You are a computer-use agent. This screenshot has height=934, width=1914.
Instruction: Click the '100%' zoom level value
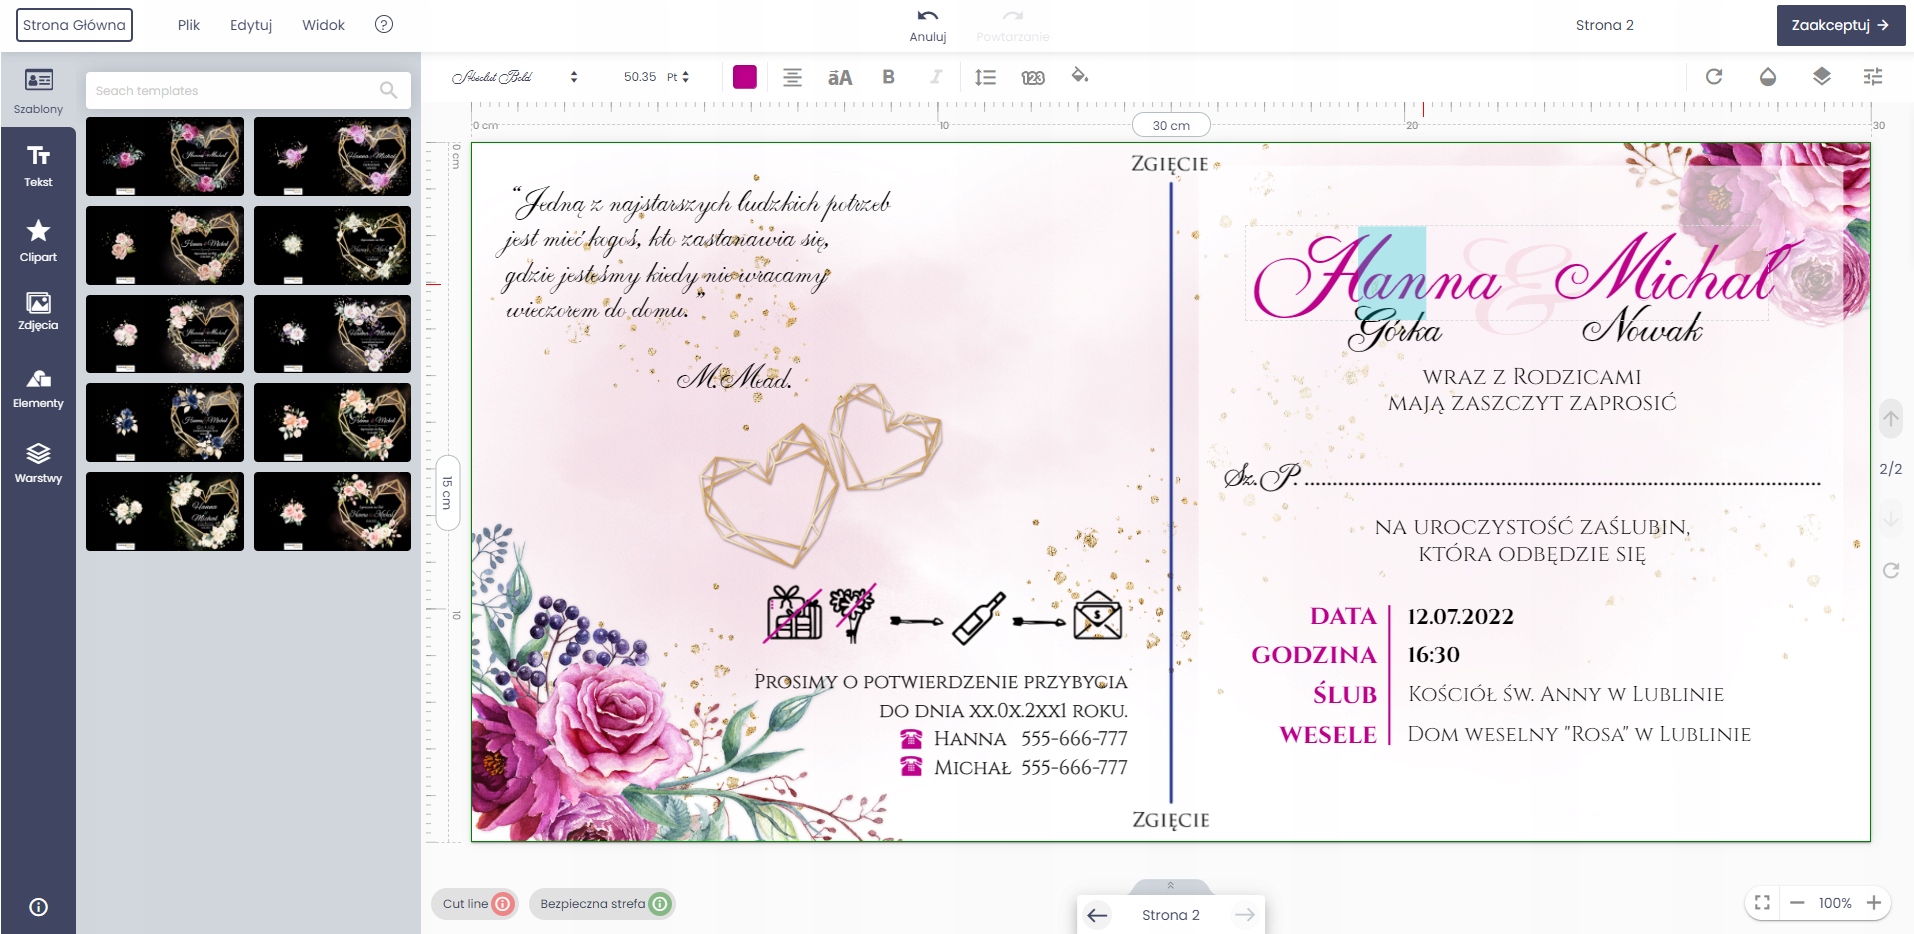(x=1835, y=903)
